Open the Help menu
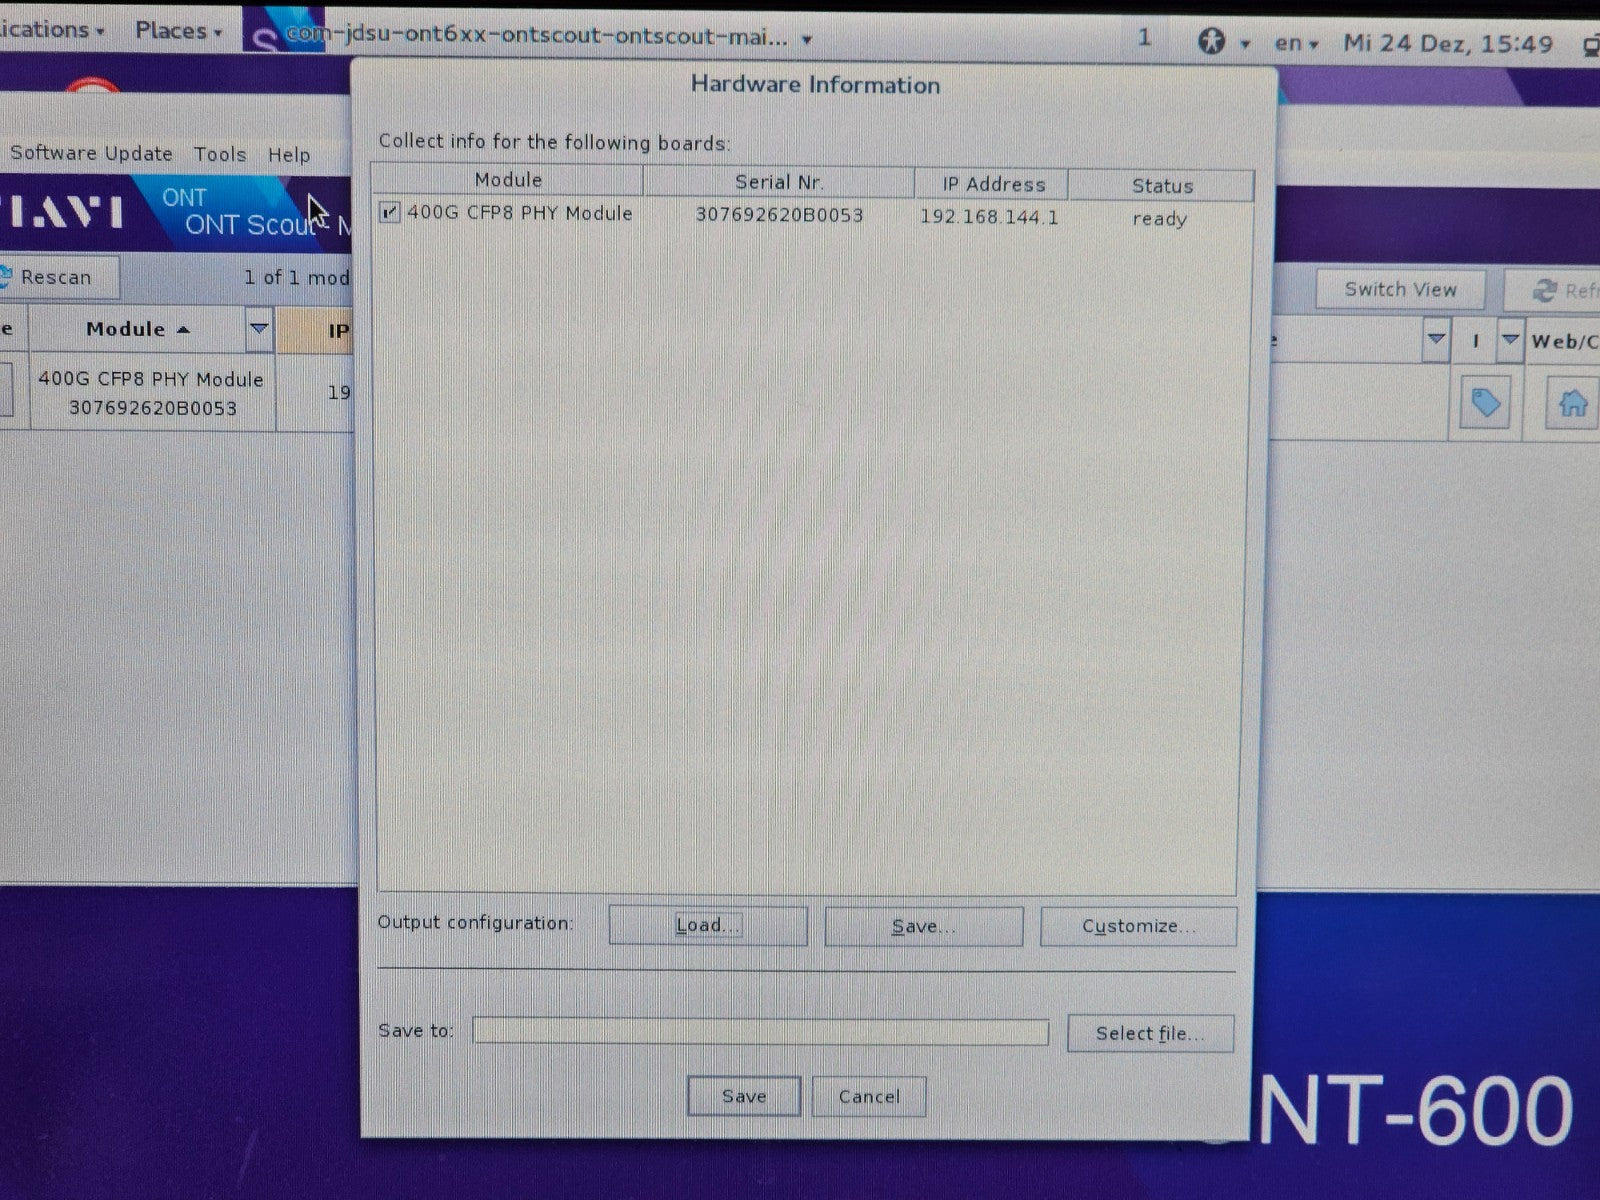The height and width of the screenshot is (1200, 1600). pyautogui.click(x=288, y=155)
